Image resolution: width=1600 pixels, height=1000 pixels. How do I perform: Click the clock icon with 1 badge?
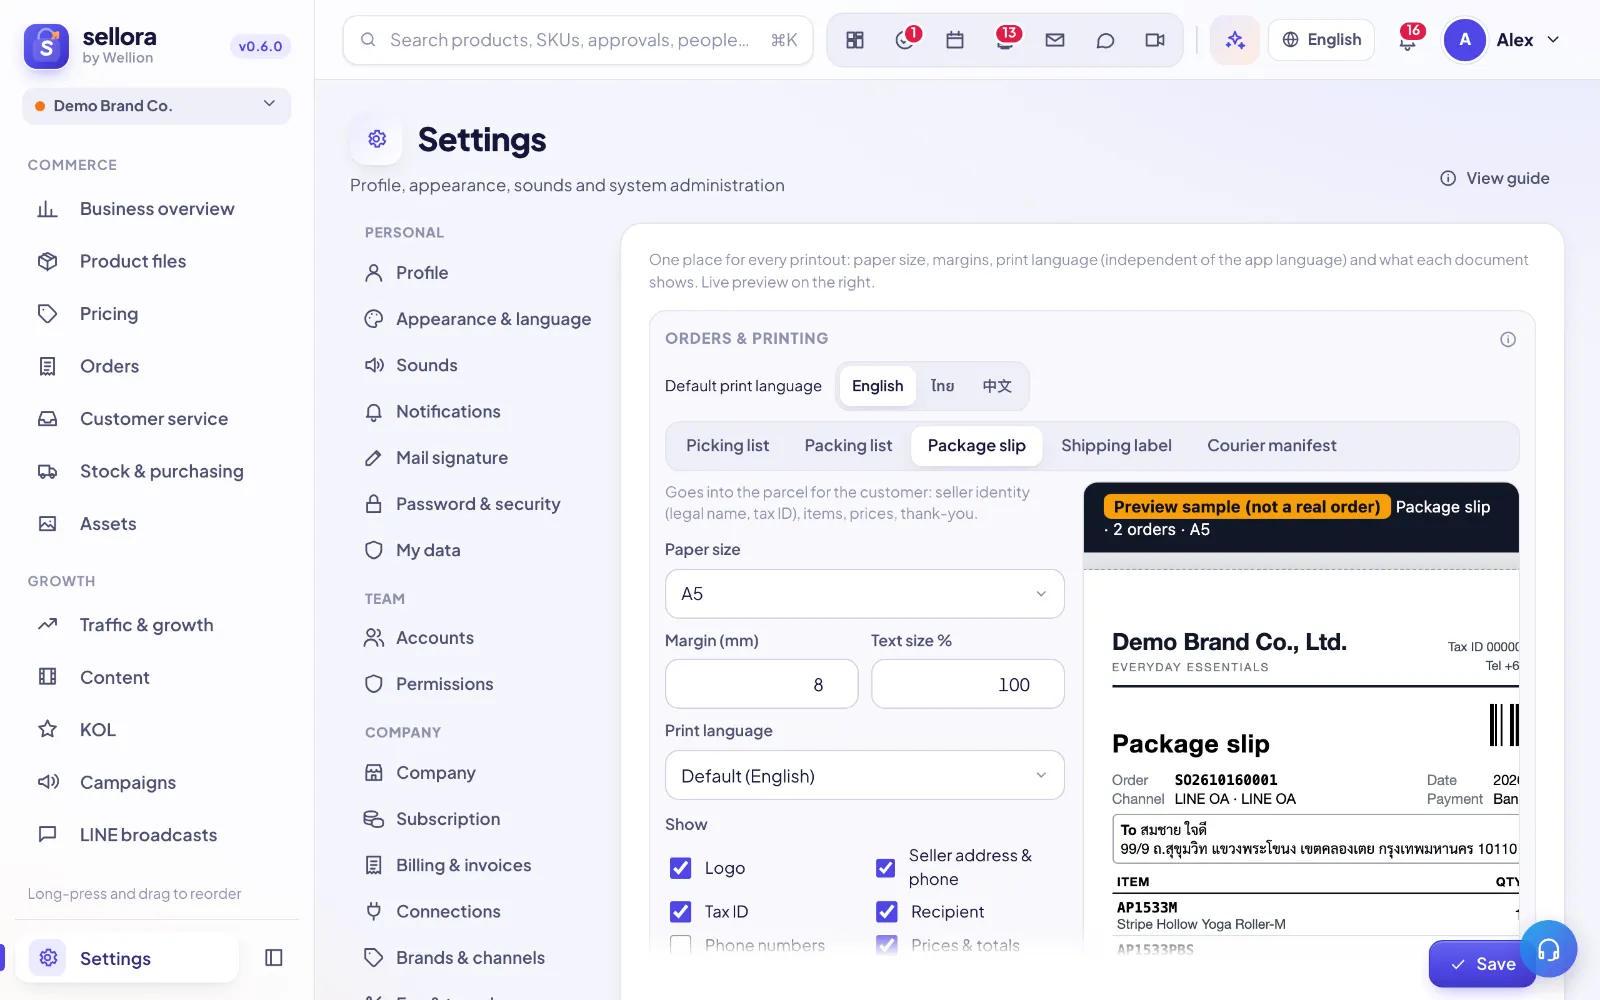pyautogui.click(x=905, y=40)
